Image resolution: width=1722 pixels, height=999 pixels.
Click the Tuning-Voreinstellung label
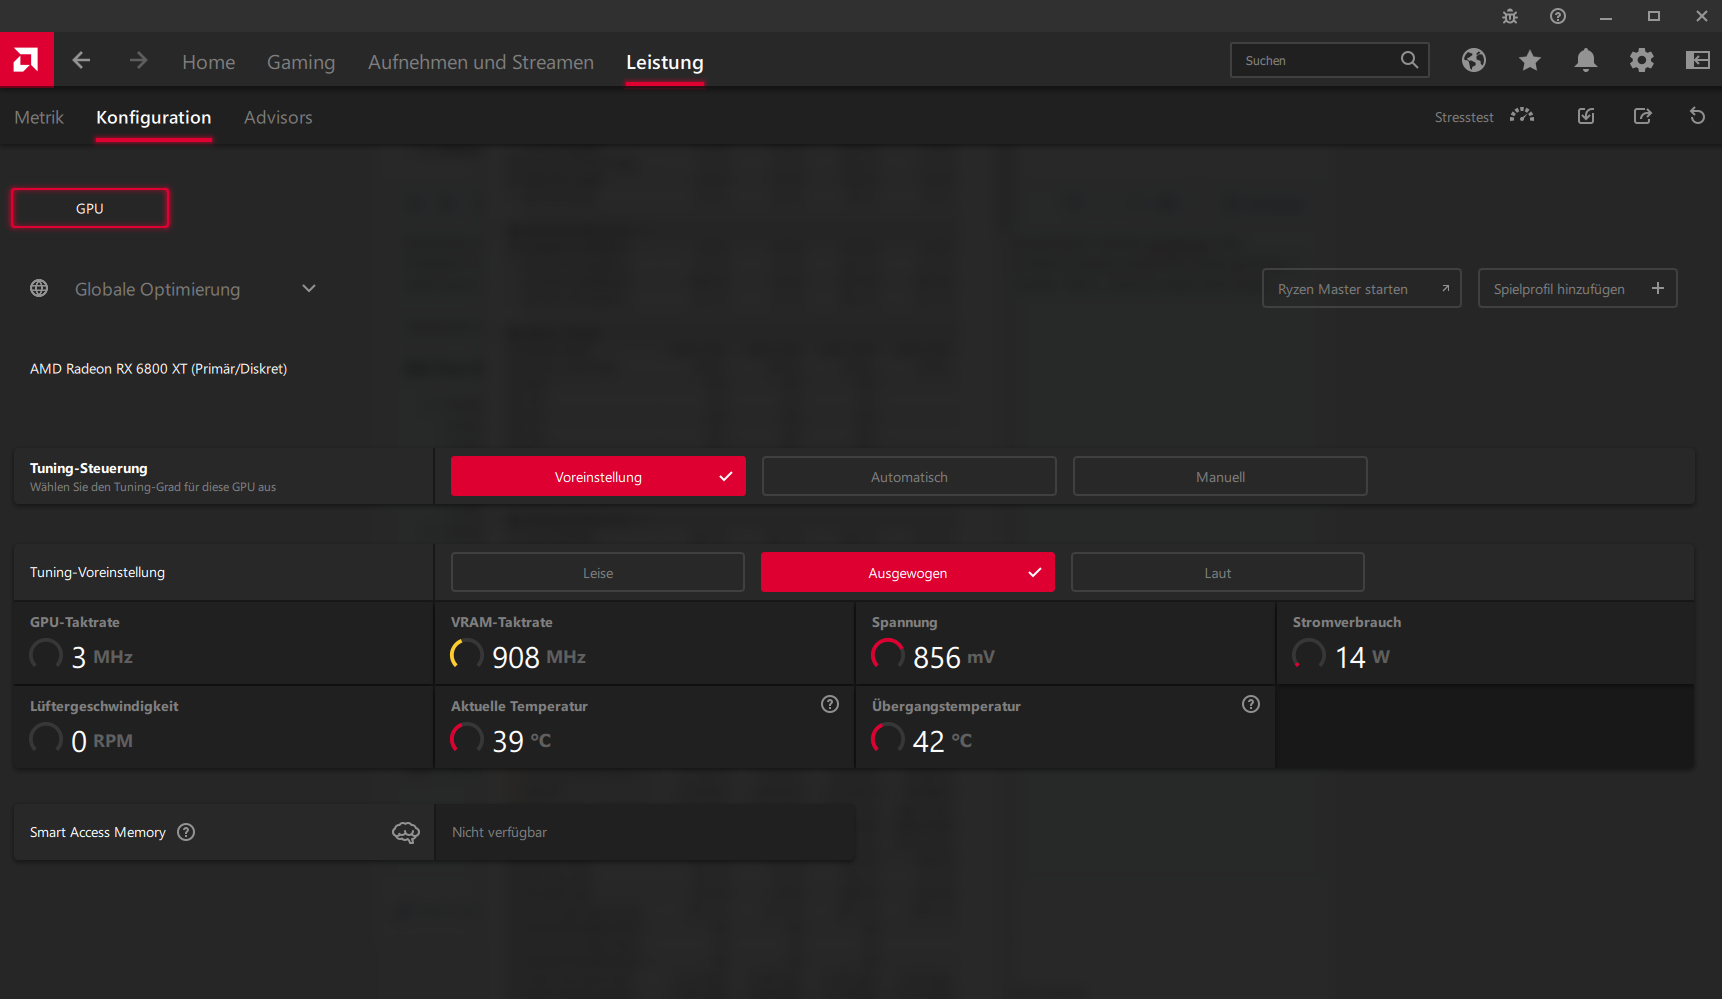pyautogui.click(x=97, y=572)
